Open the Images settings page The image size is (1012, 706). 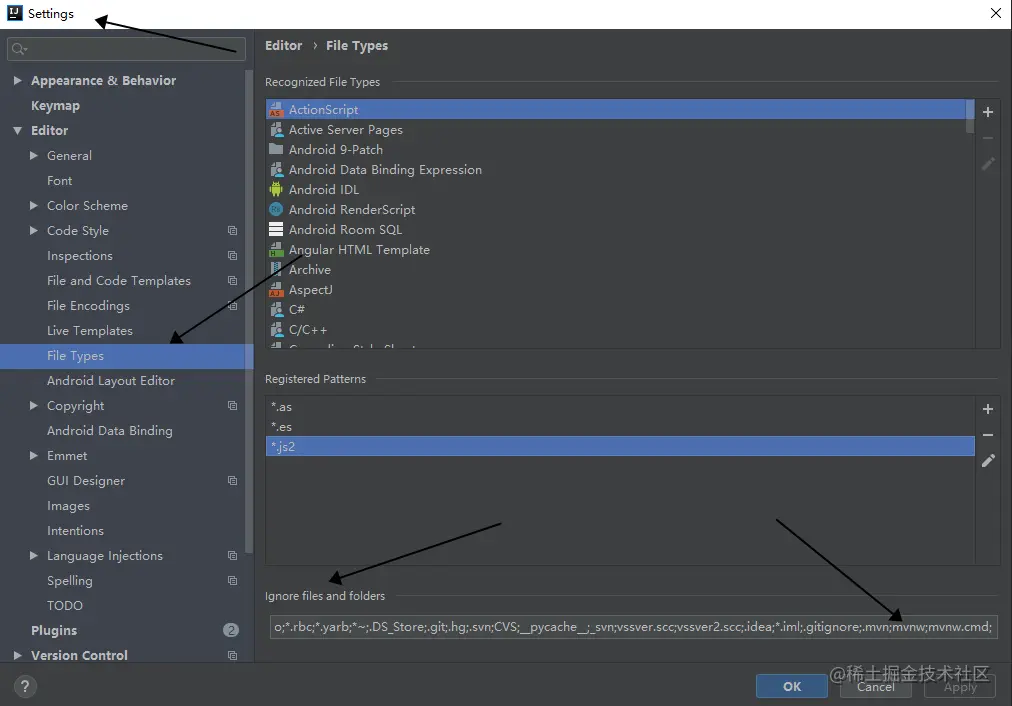(x=68, y=506)
